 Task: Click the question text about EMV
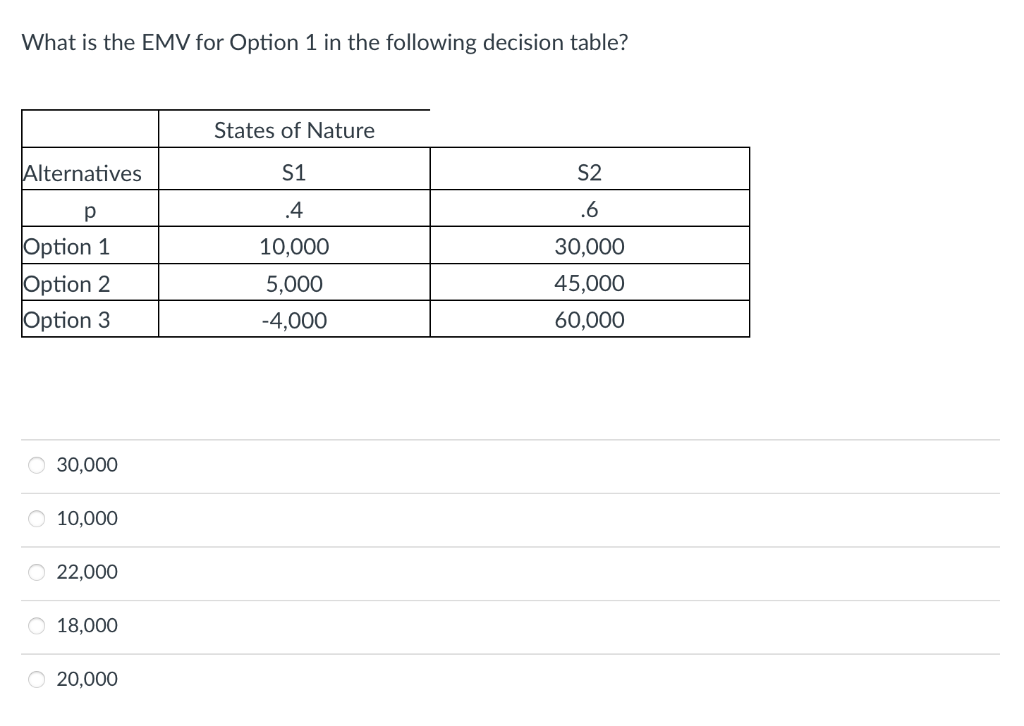324,42
